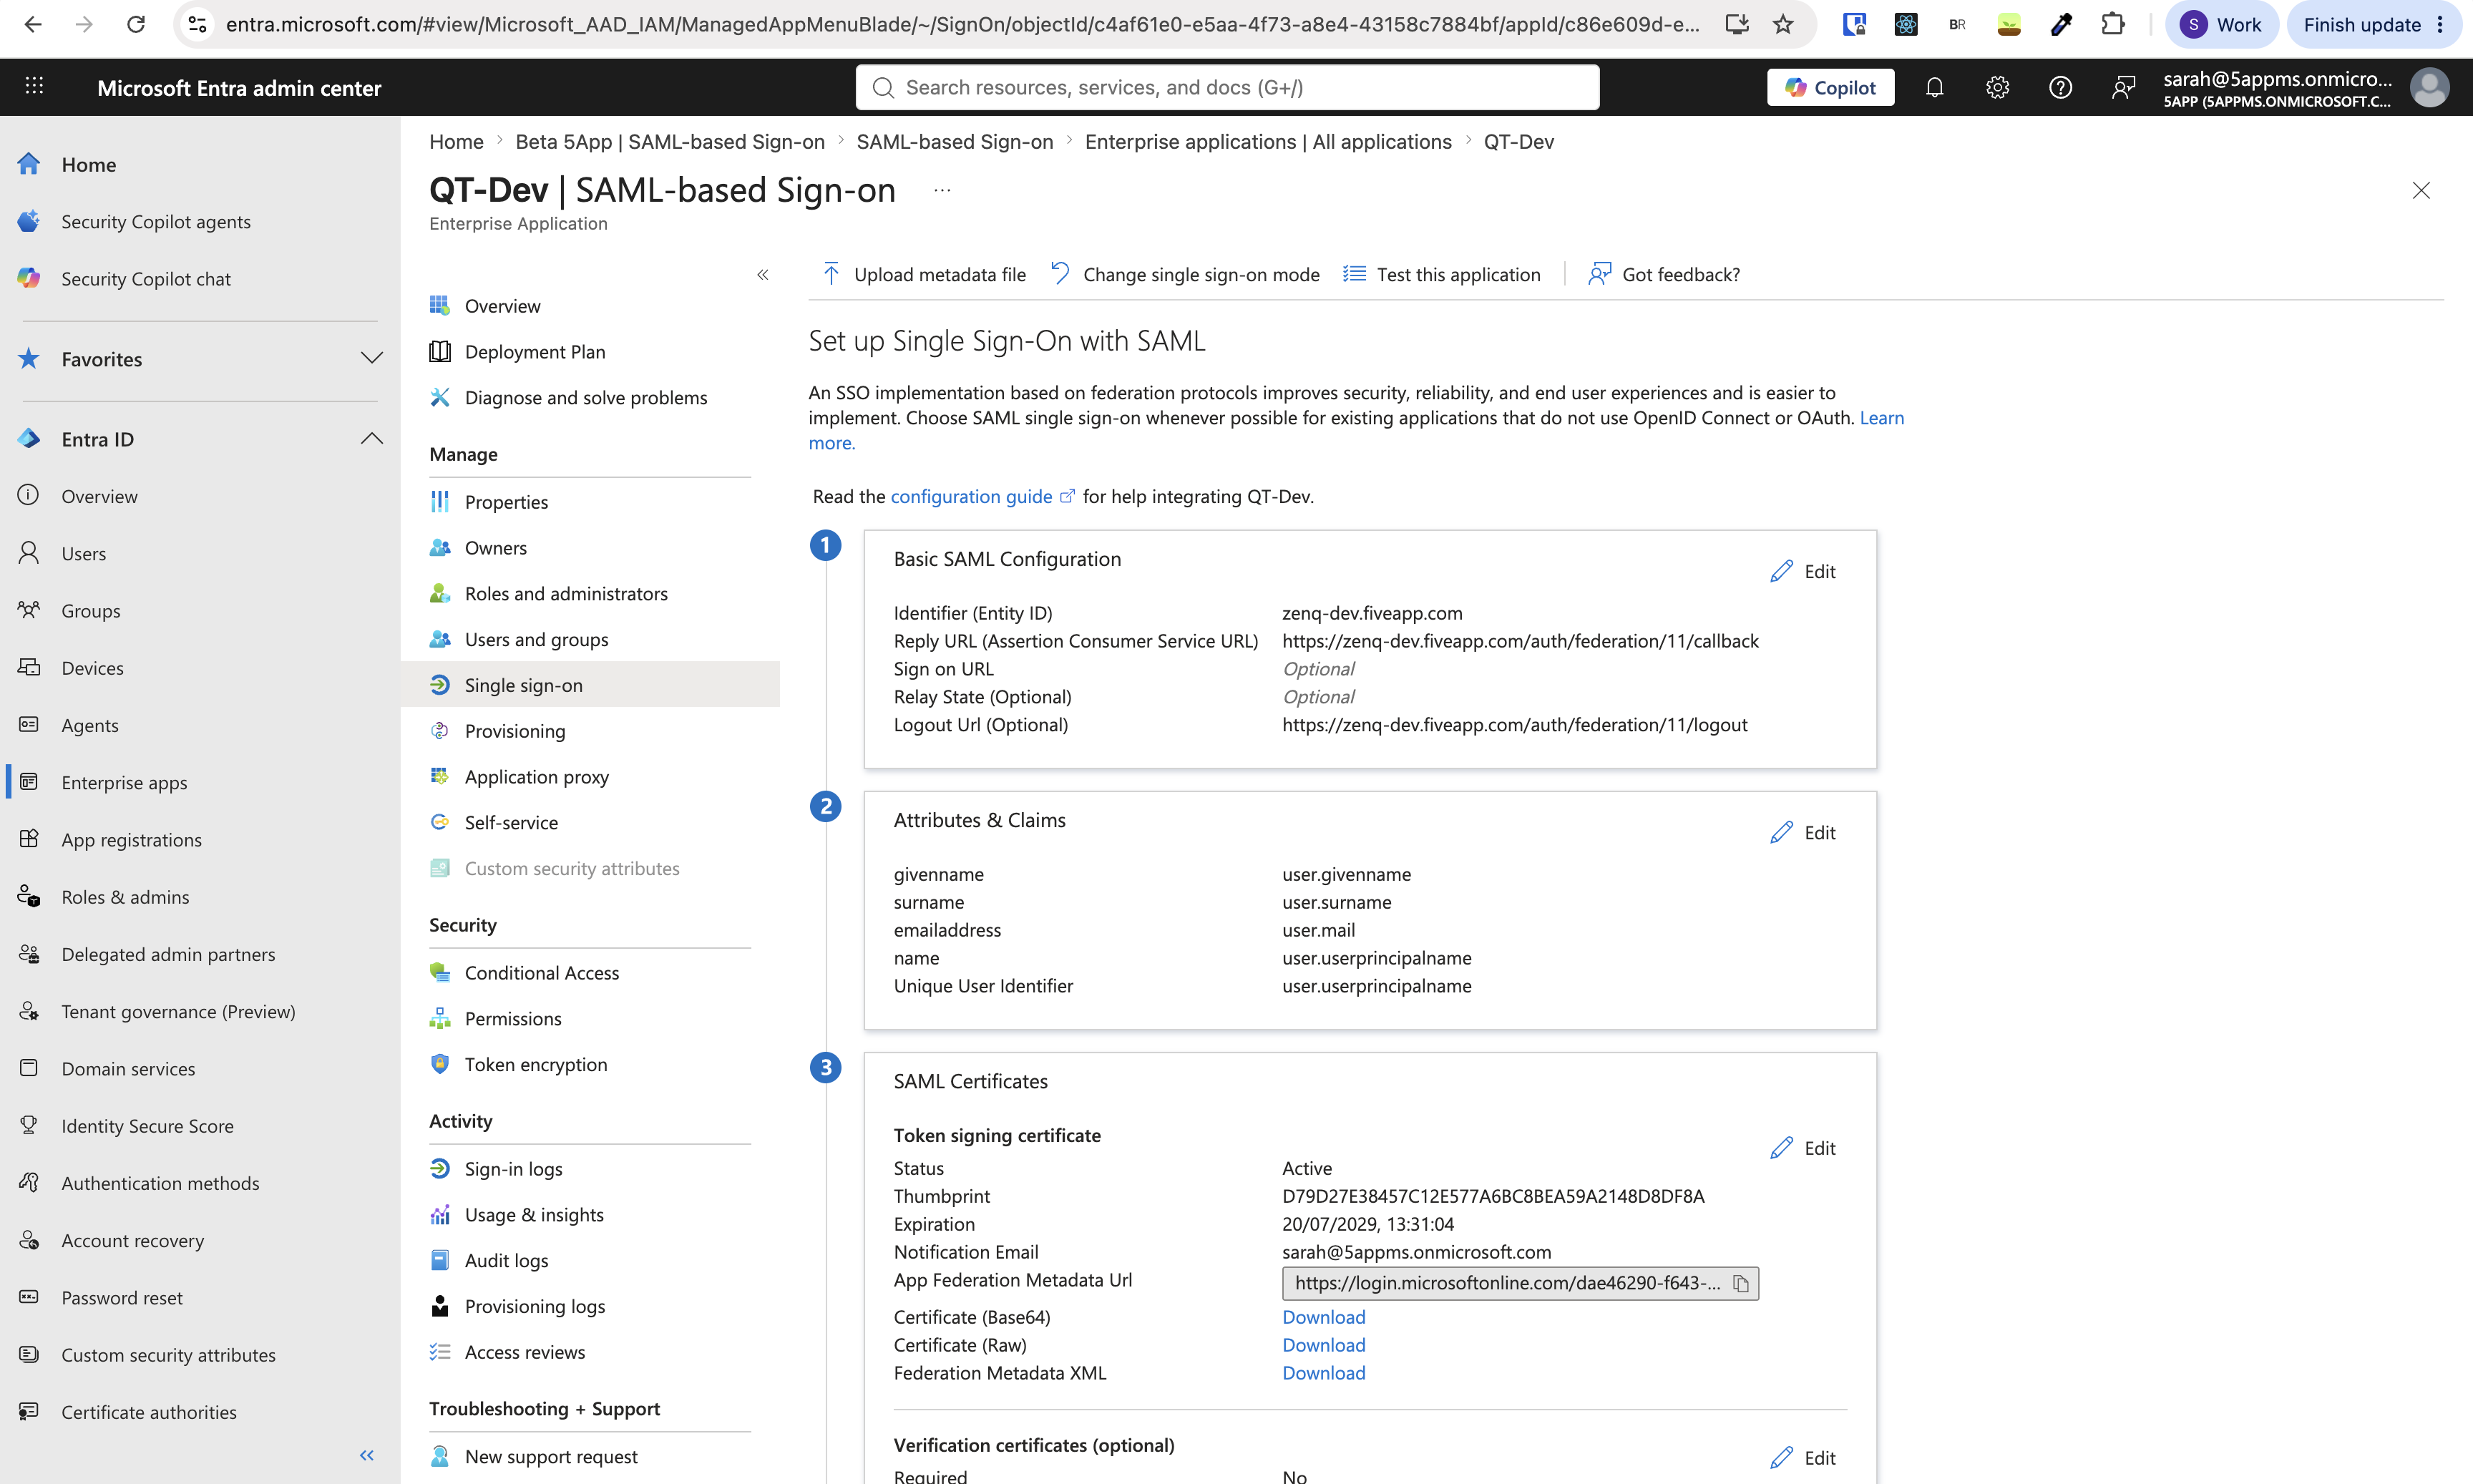
Task: Click the account avatar picture
Action: [2429, 88]
